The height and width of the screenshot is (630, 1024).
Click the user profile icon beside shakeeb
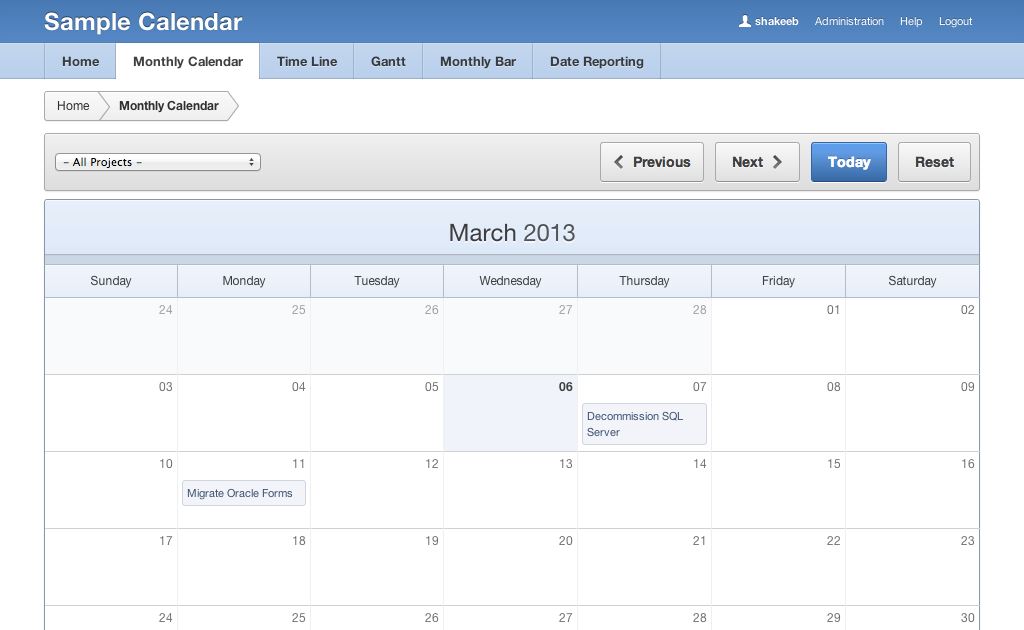tap(745, 21)
